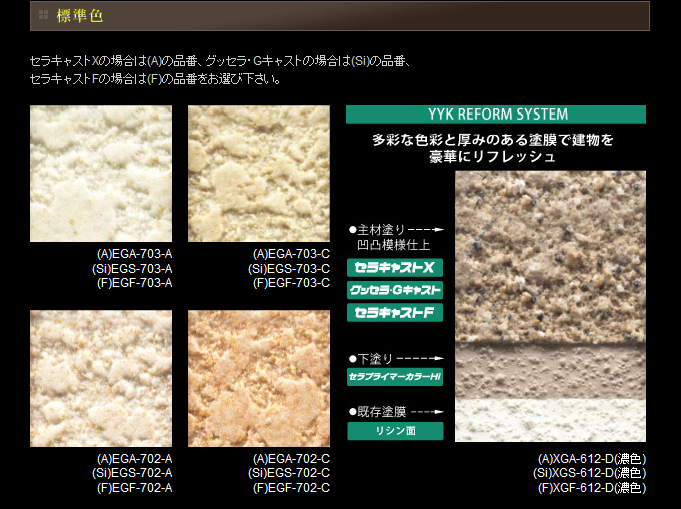Select the EGA-703-A white texture swatch
Image resolution: width=681 pixels, height=509 pixels.
tap(101, 173)
